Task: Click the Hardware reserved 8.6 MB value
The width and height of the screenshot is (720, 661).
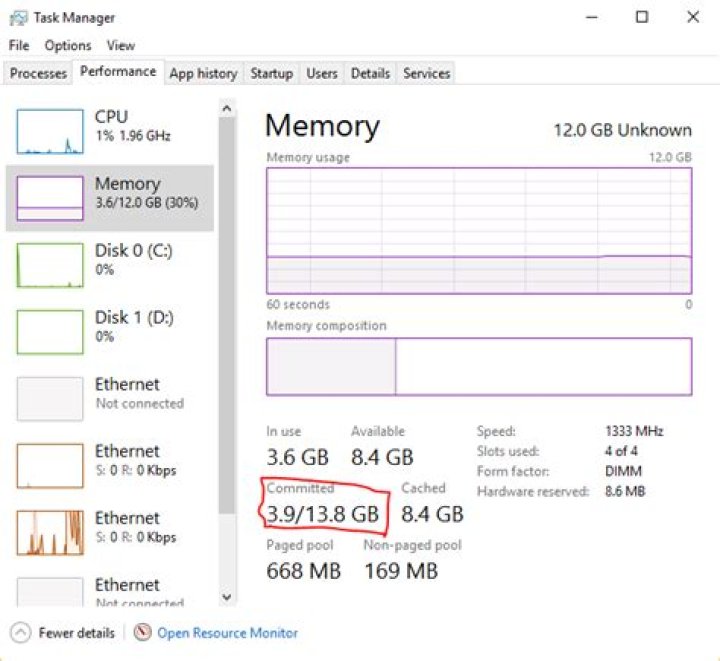Action: tap(625, 492)
